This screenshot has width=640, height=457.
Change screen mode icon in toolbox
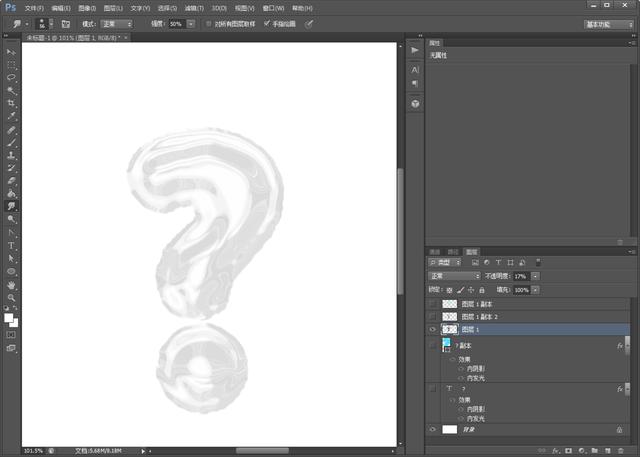[x=11, y=348]
